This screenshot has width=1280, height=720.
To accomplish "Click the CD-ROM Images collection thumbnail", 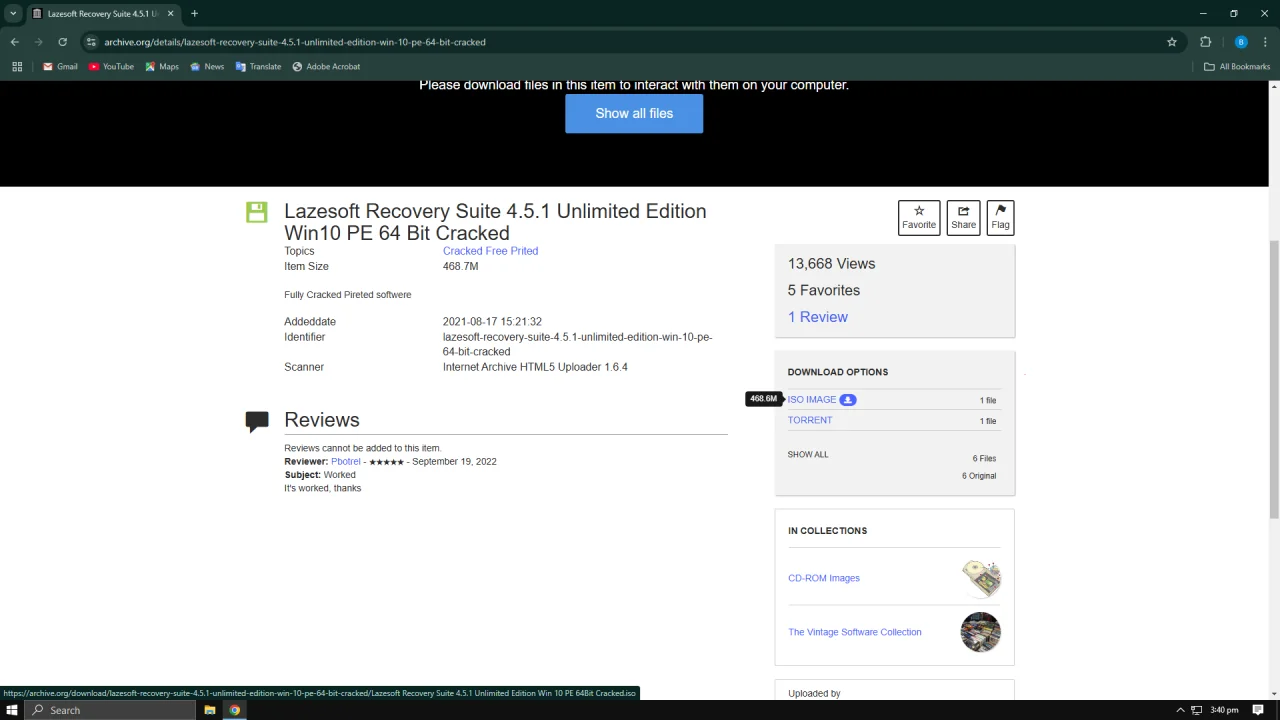I will tap(981, 578).
